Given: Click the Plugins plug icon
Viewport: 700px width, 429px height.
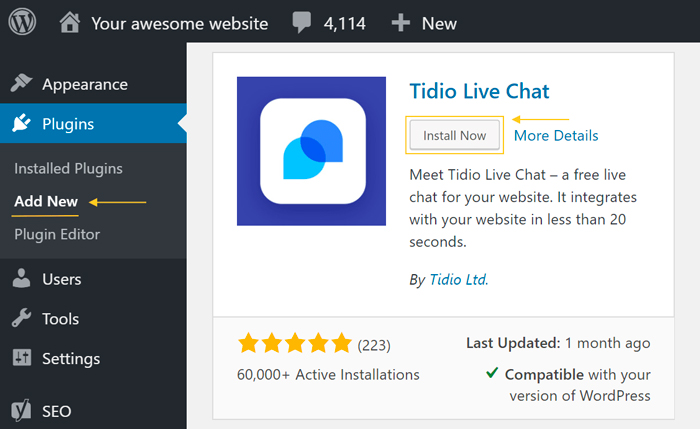Looking at the screenshot, I should tap(21, 123).
